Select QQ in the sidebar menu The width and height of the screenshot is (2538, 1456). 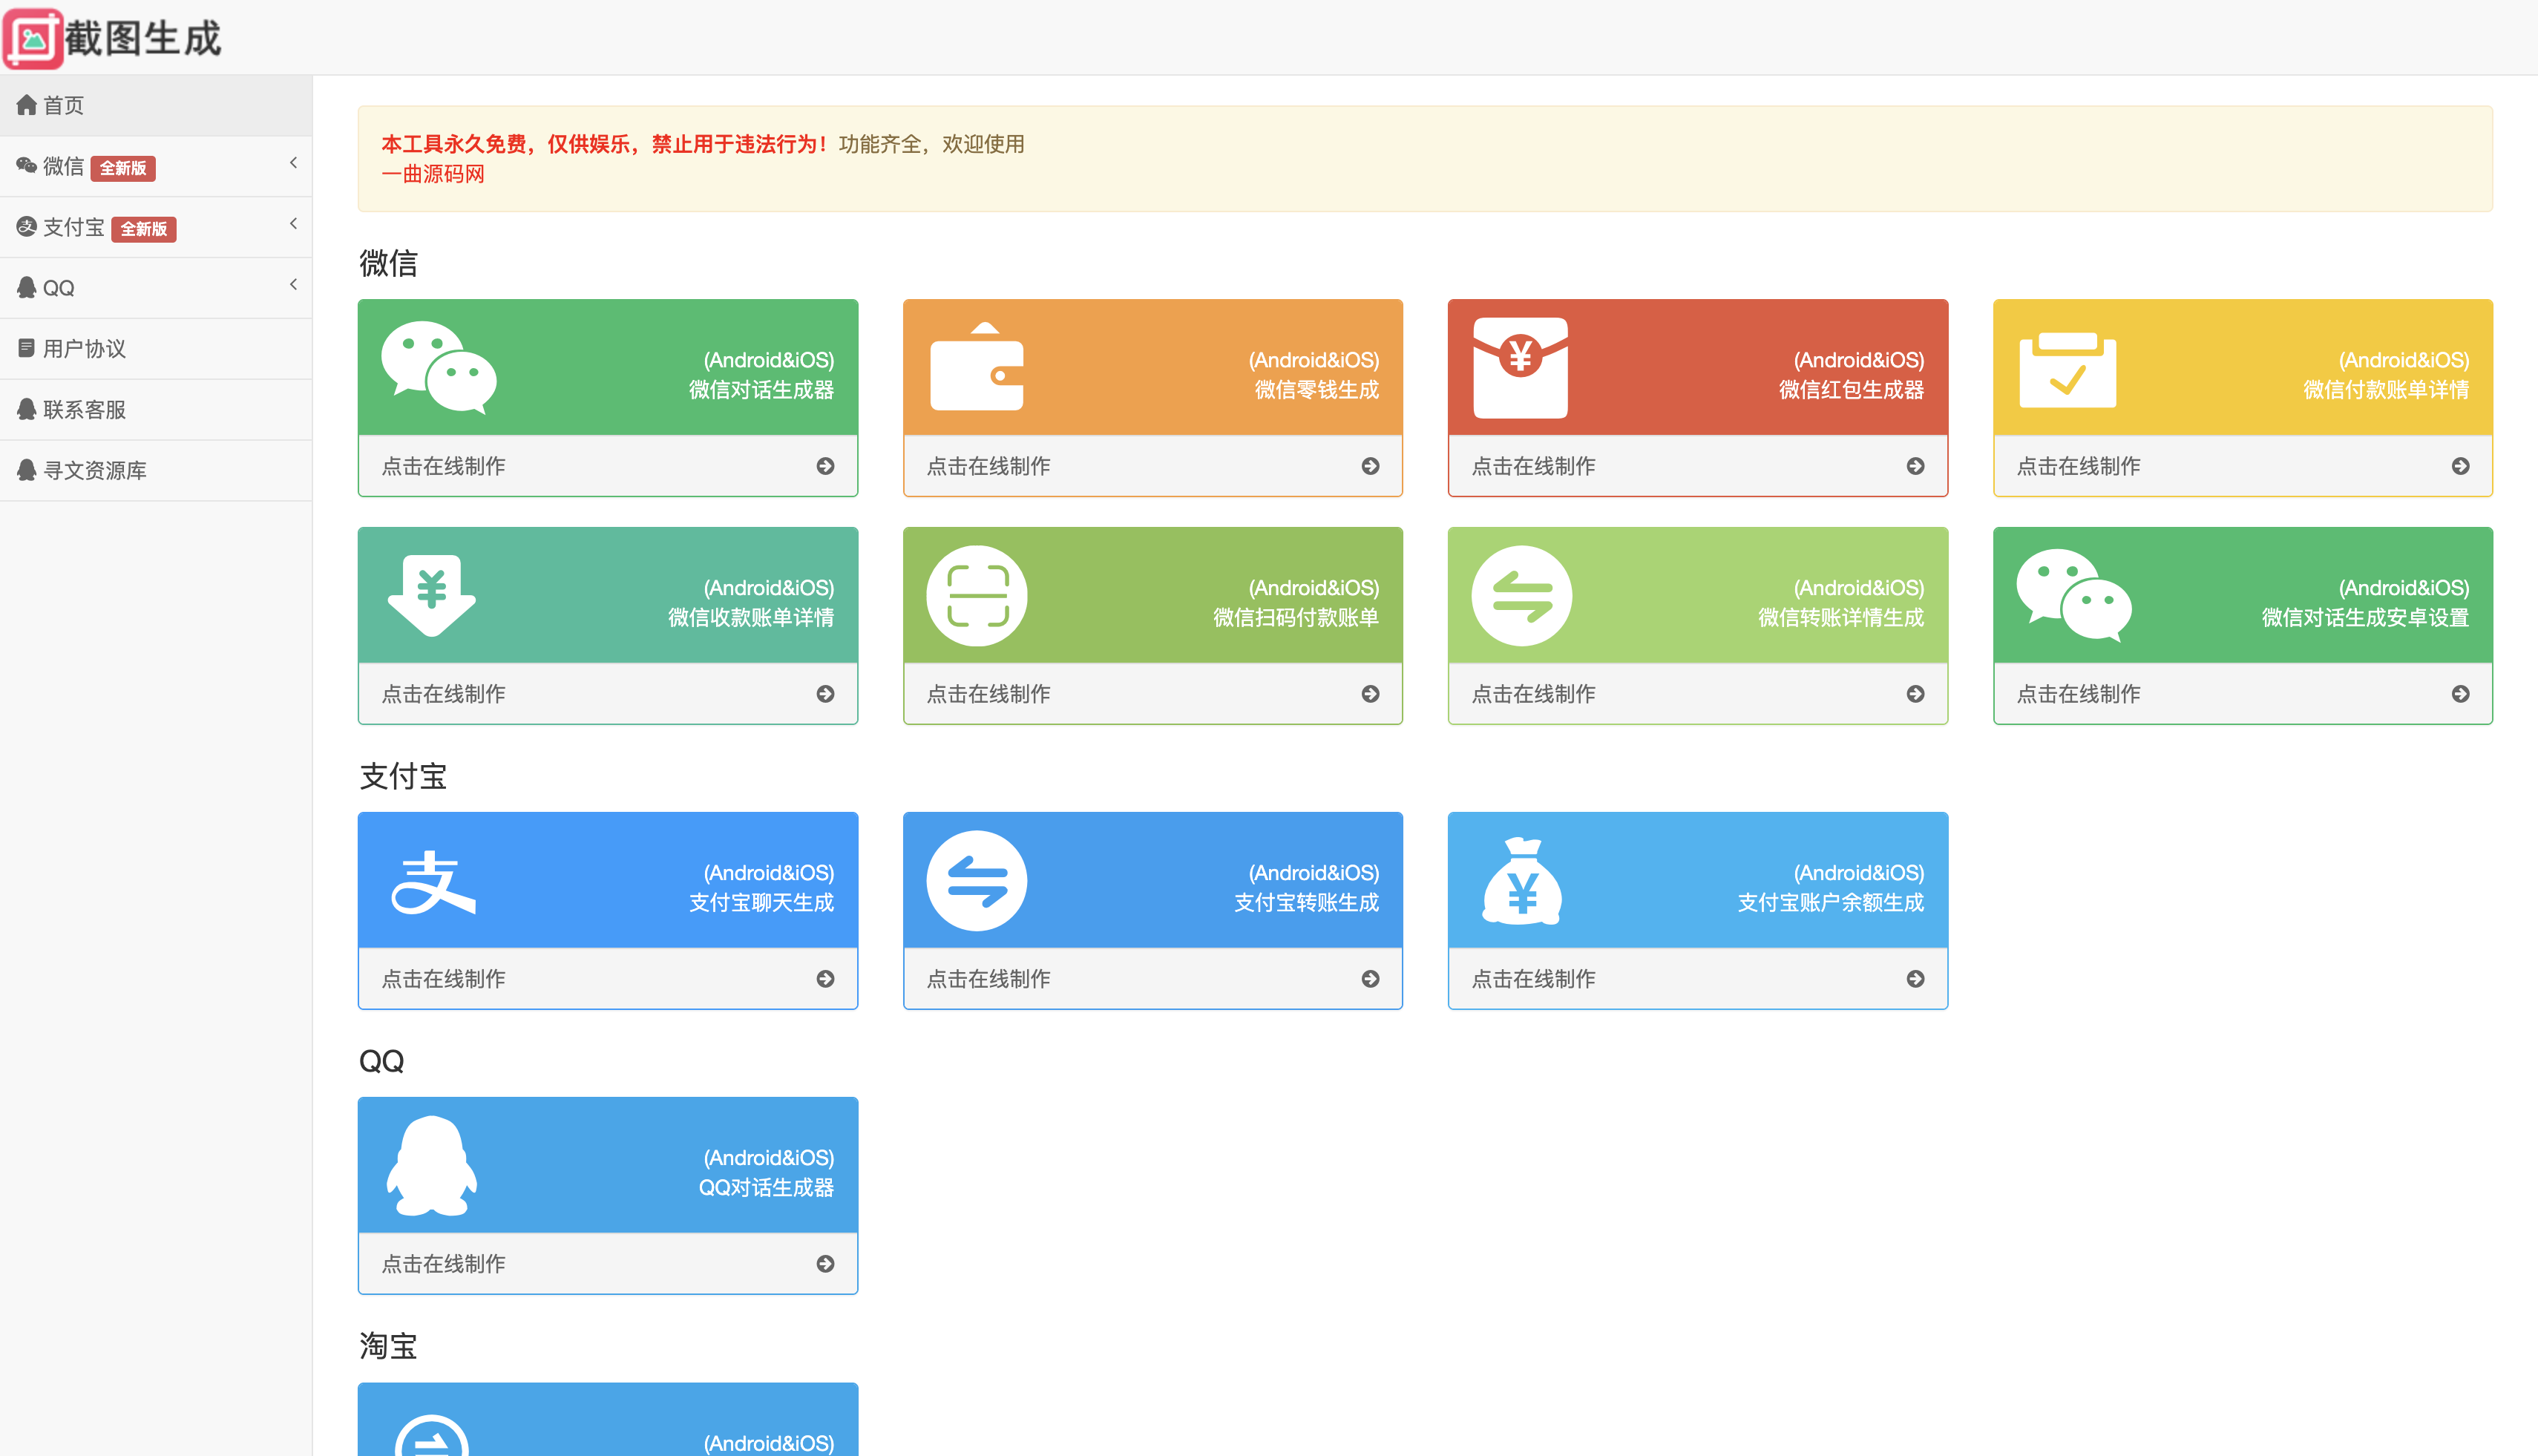(156, 288)
